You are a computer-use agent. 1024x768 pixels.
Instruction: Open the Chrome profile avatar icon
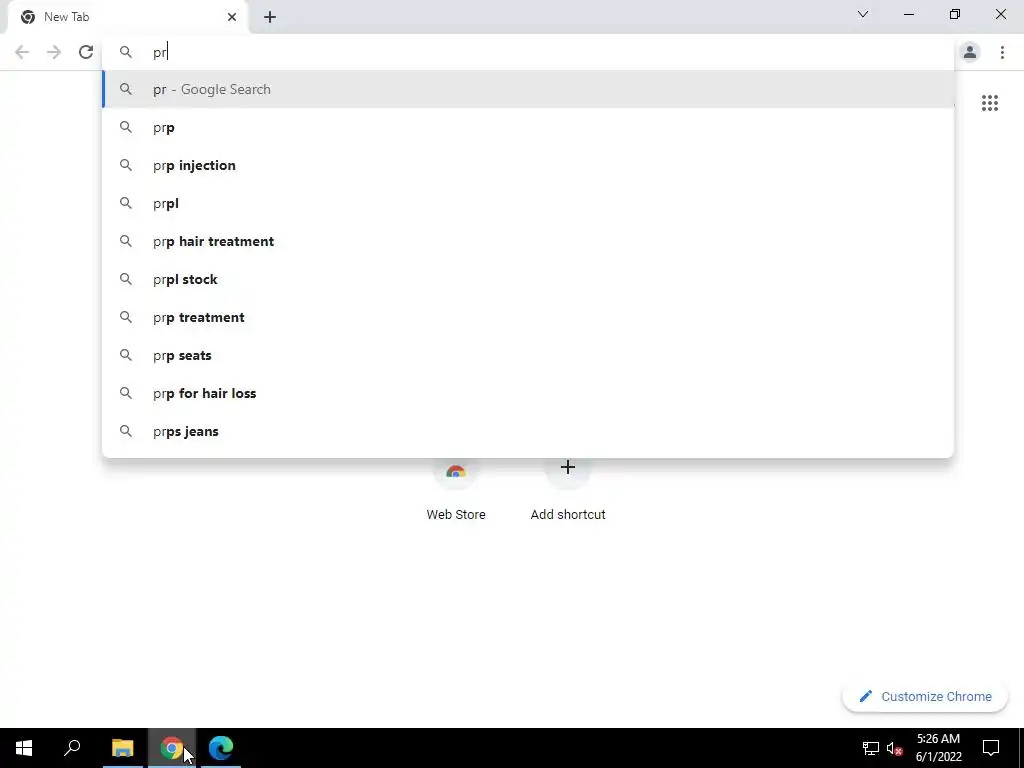tap(970, 52)
